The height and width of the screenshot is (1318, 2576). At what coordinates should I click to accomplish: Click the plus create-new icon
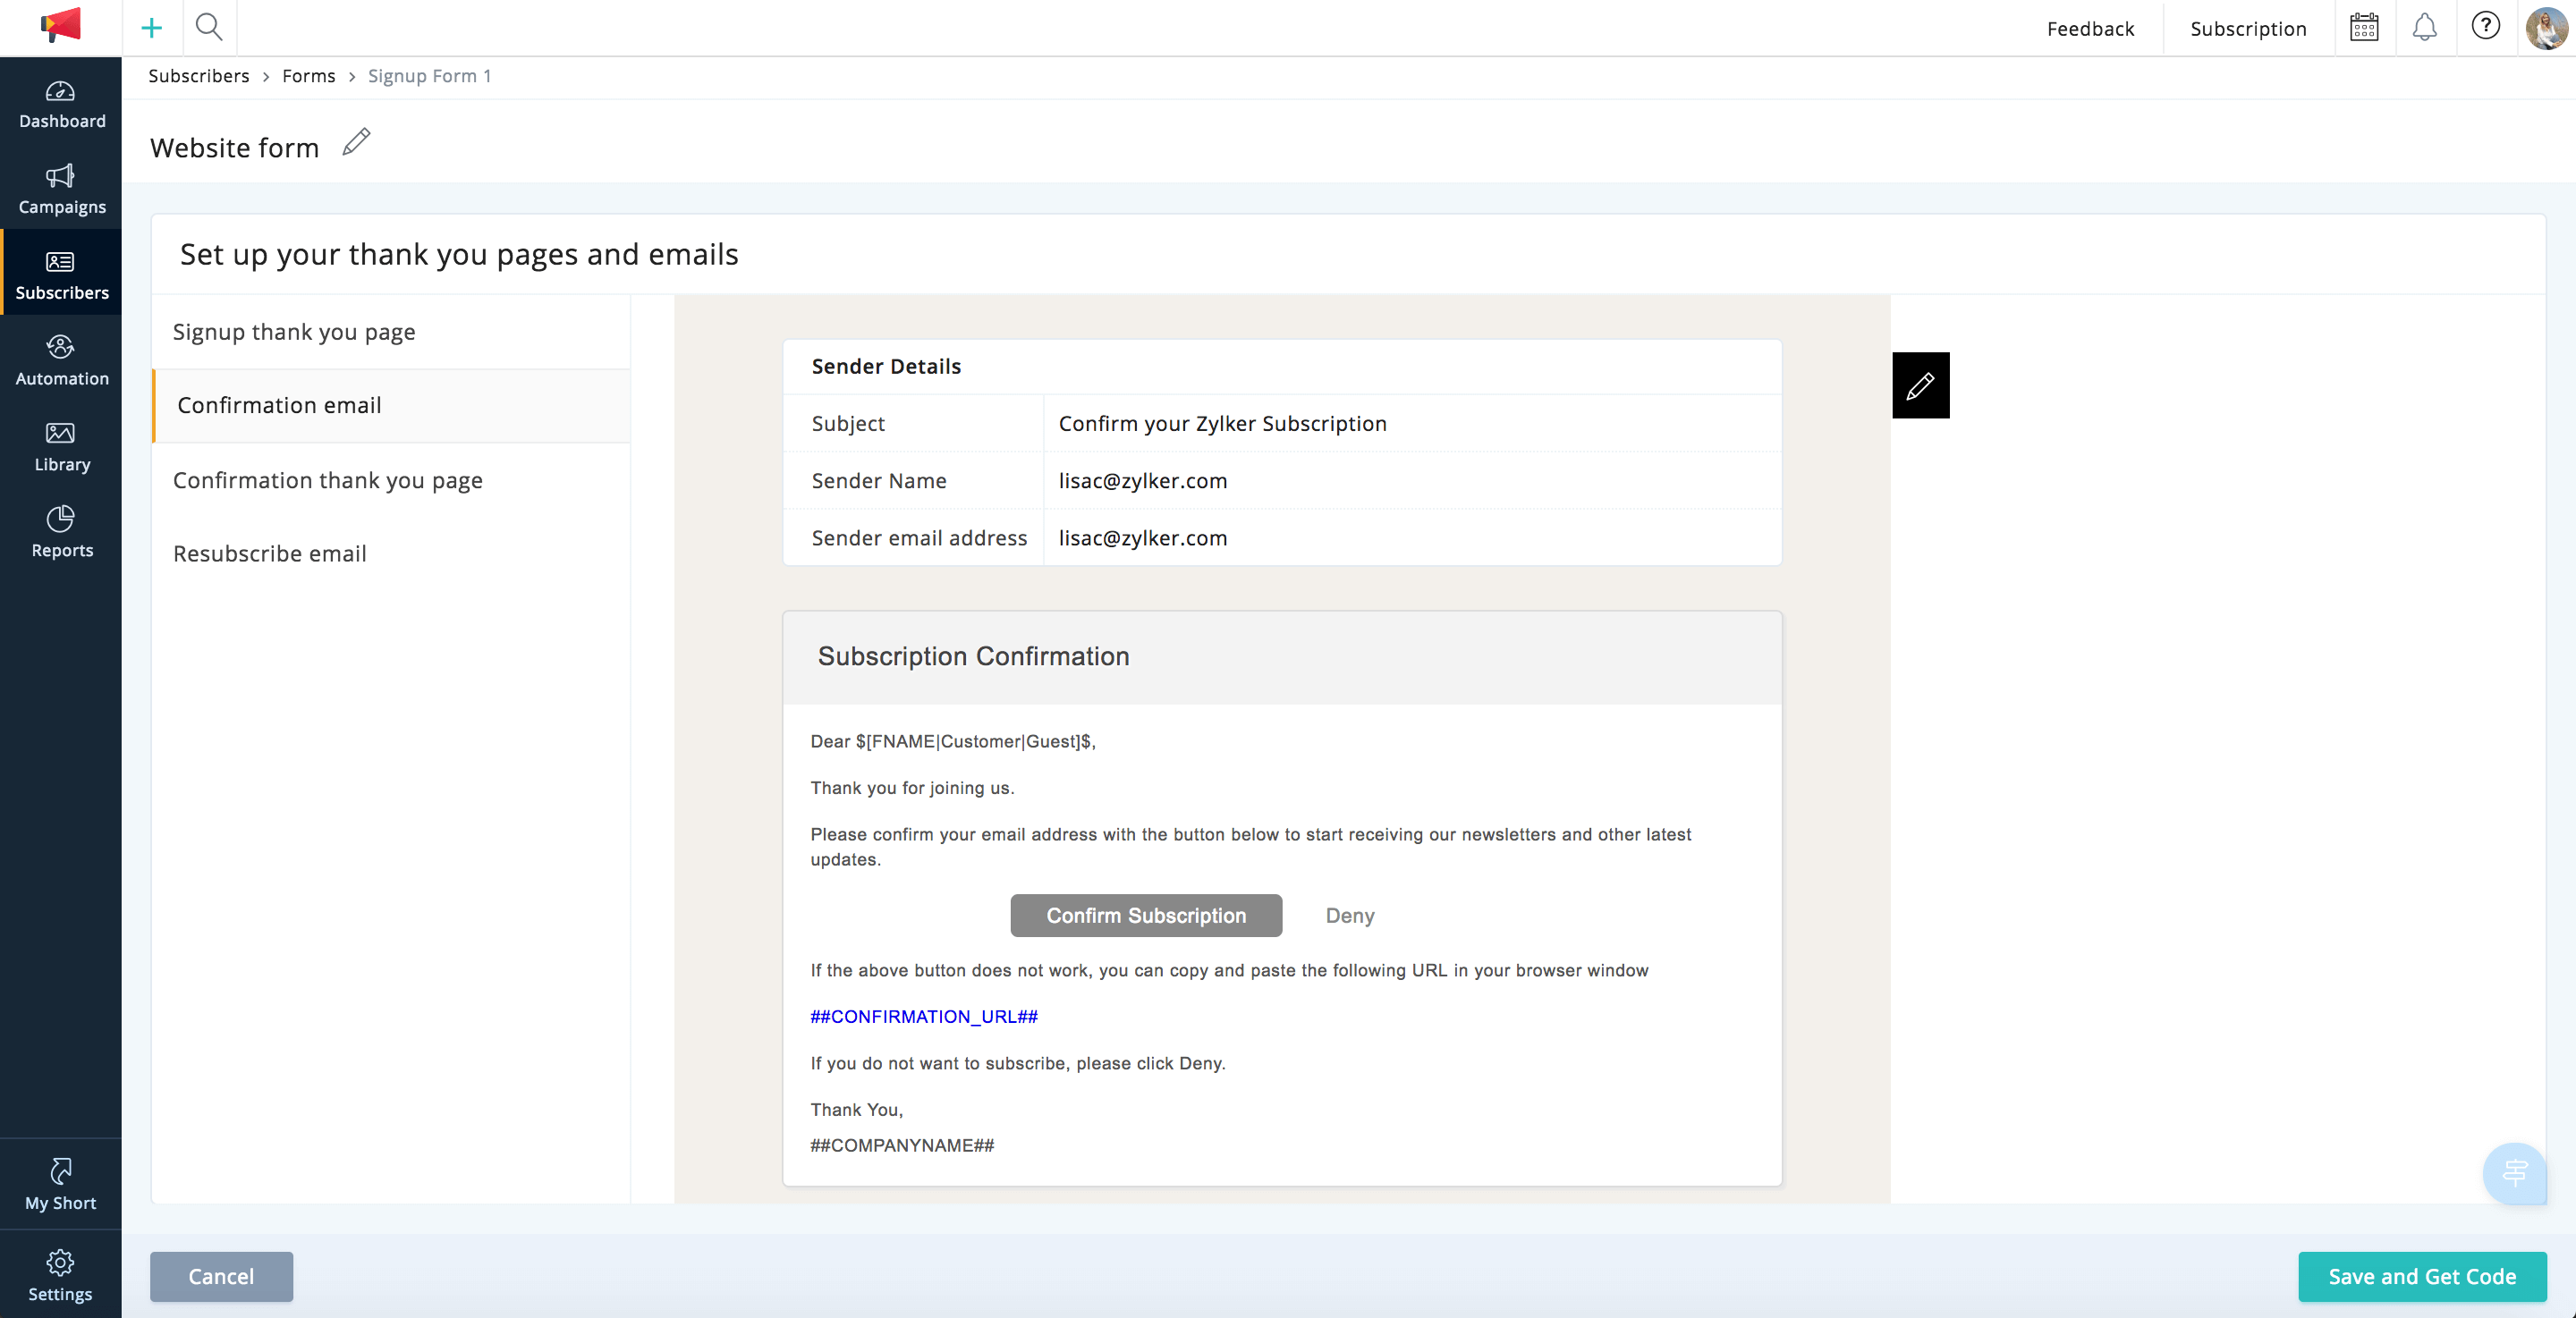click(x=152, y=28)
